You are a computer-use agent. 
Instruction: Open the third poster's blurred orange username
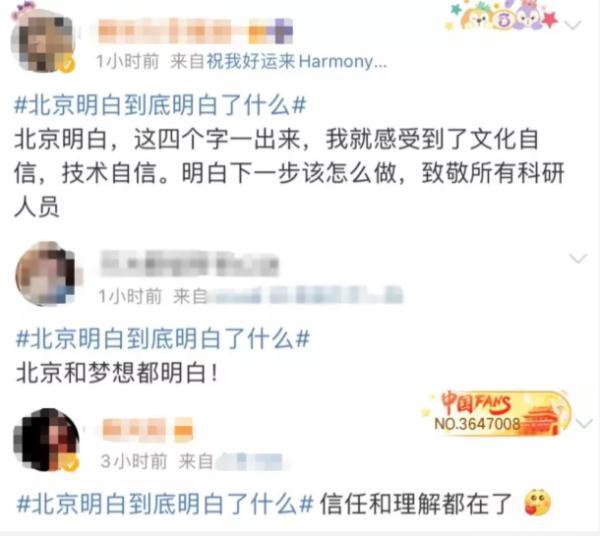tap(148, 428)
